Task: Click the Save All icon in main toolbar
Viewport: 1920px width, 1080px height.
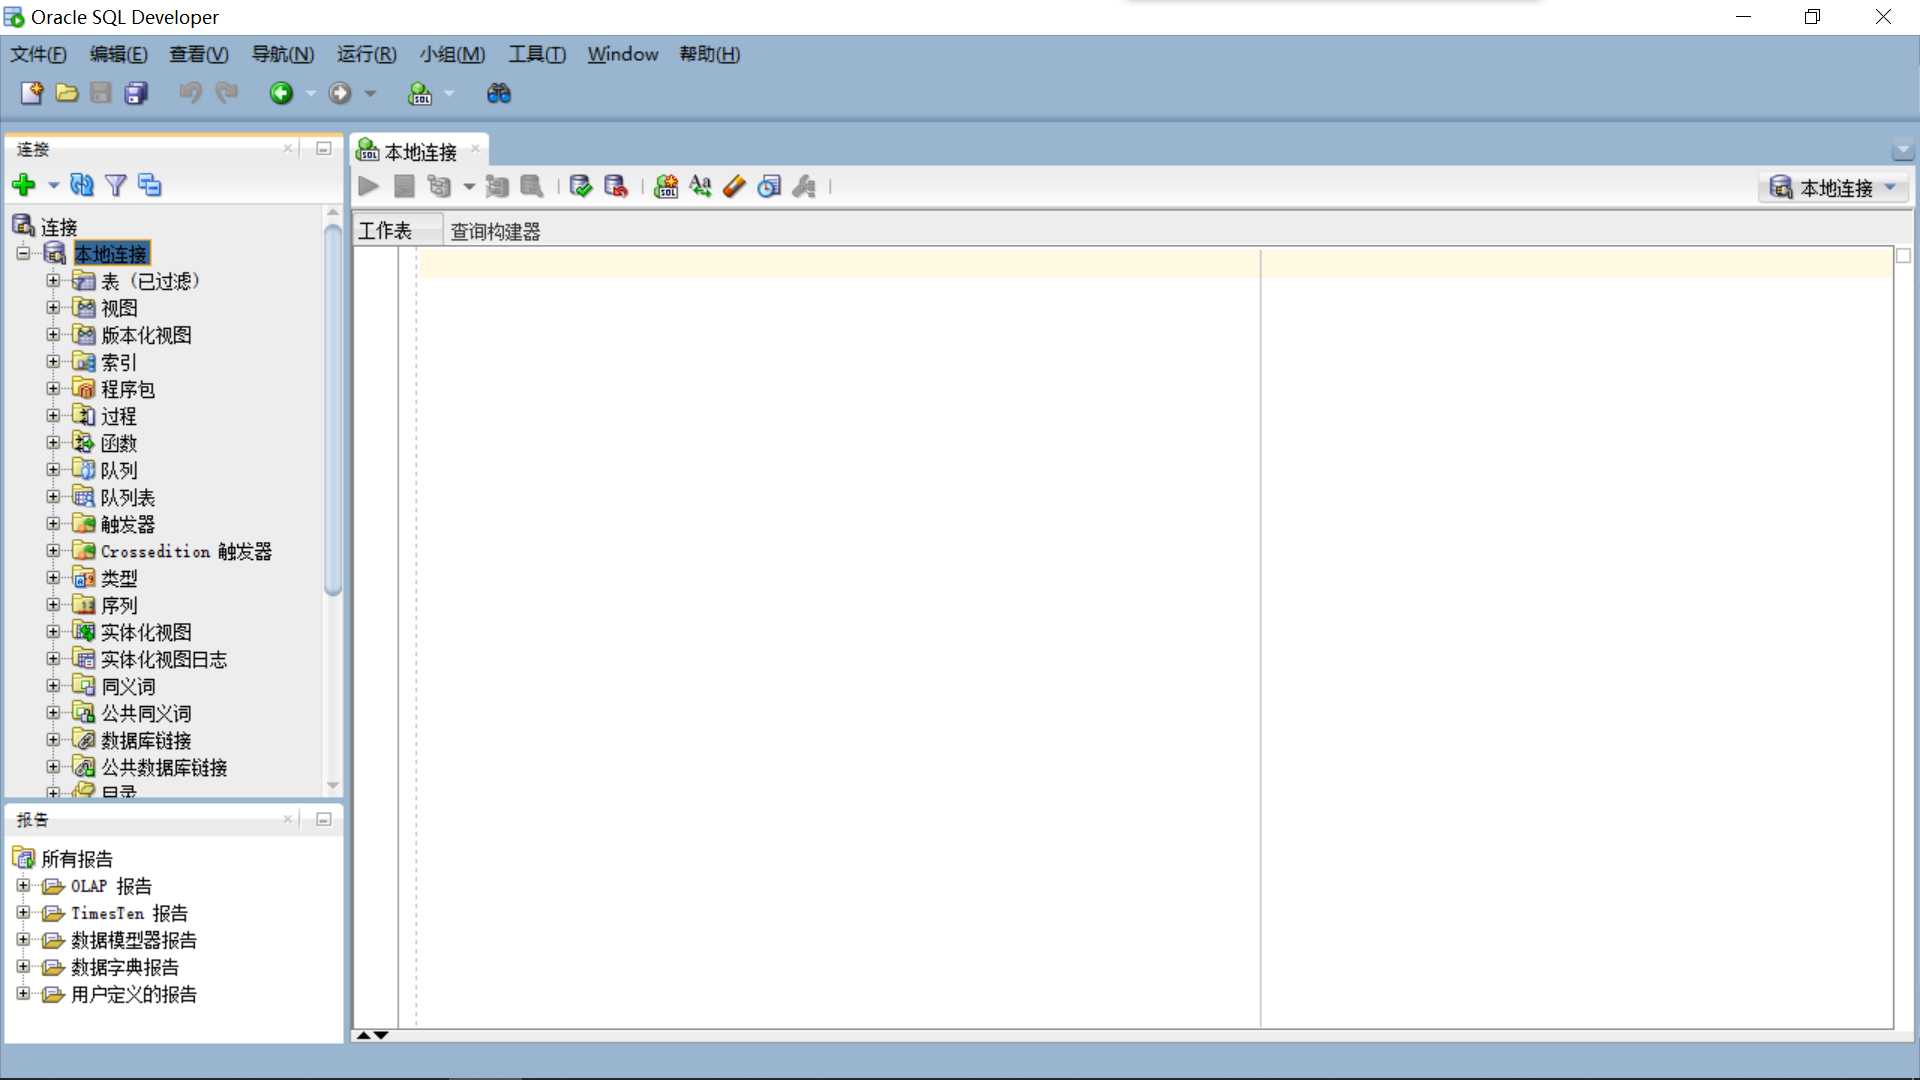Action: 136,93
